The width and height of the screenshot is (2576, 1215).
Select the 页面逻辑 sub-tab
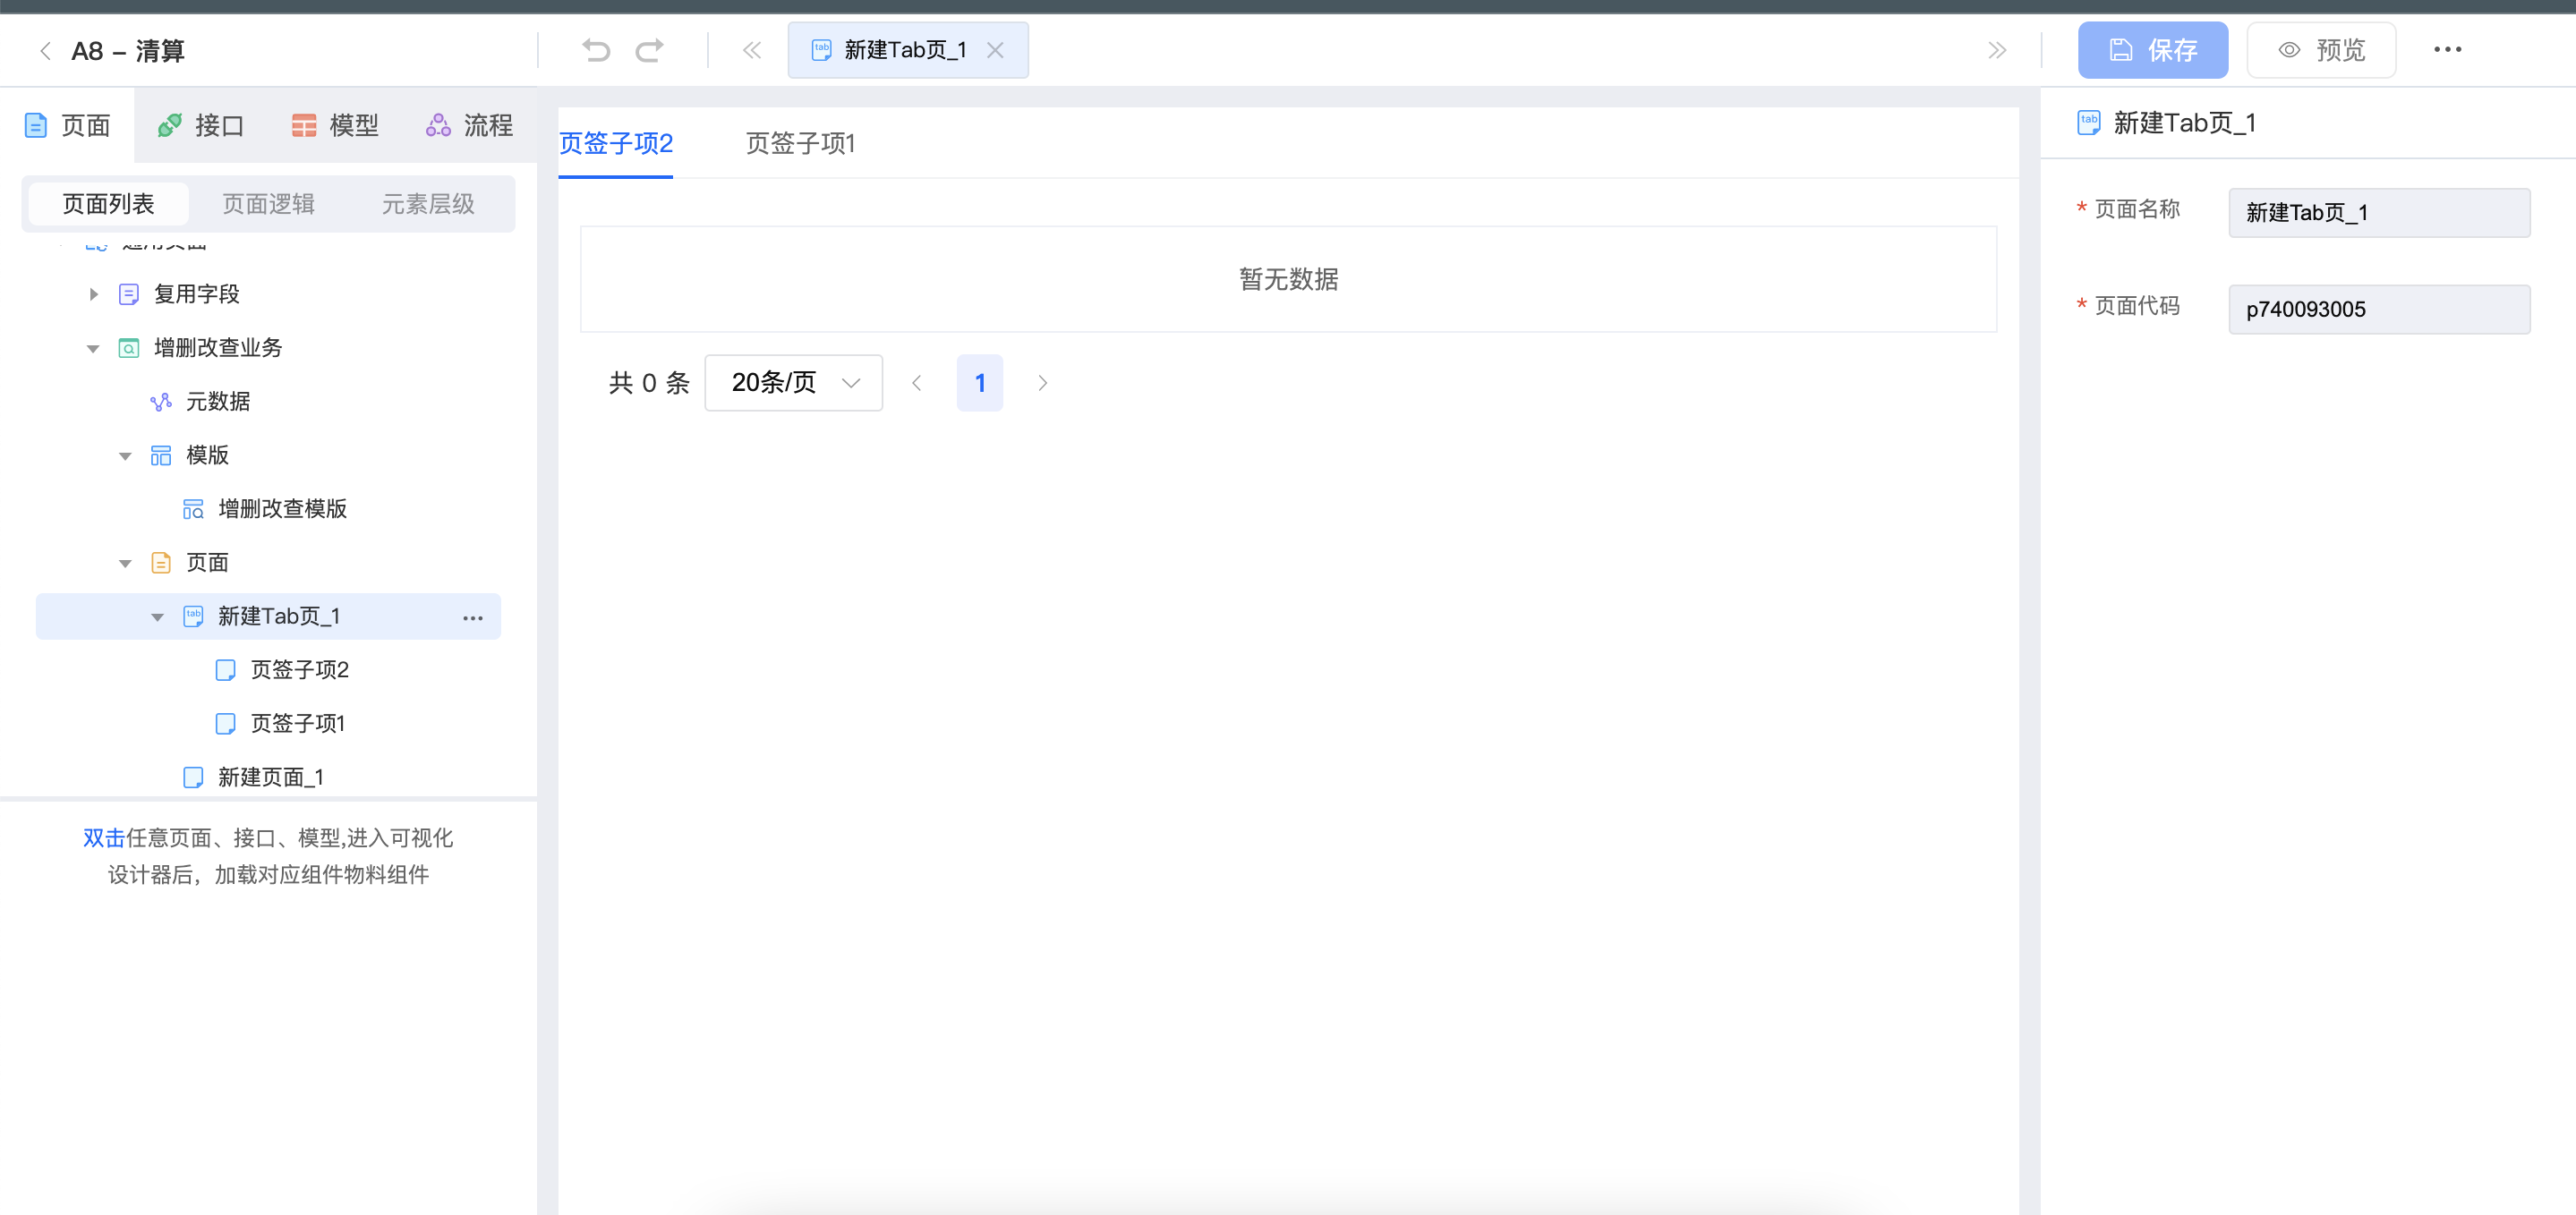point(268,204)
